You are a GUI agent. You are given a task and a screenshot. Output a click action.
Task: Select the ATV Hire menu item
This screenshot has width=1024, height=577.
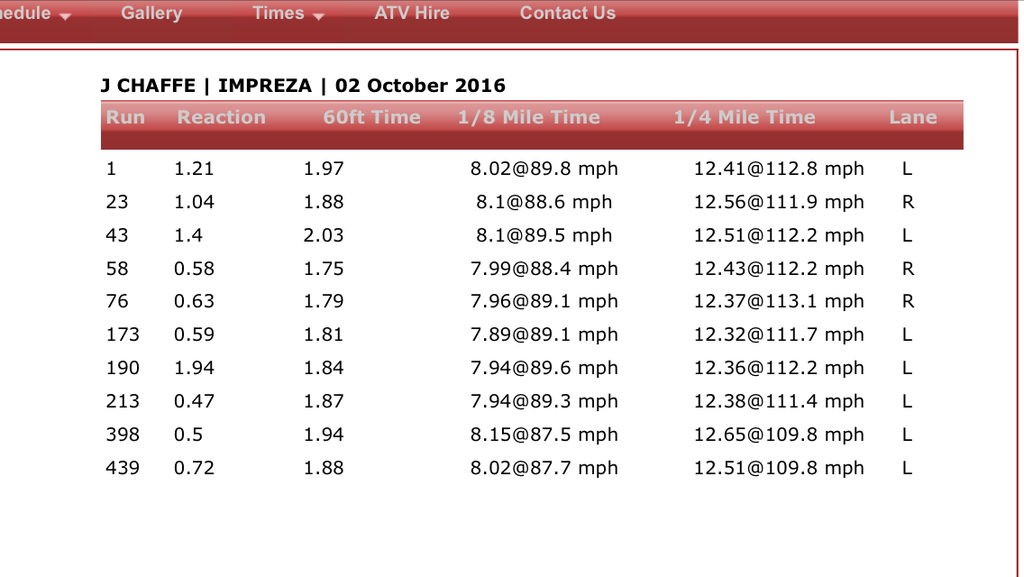click(x=412, y=13)
